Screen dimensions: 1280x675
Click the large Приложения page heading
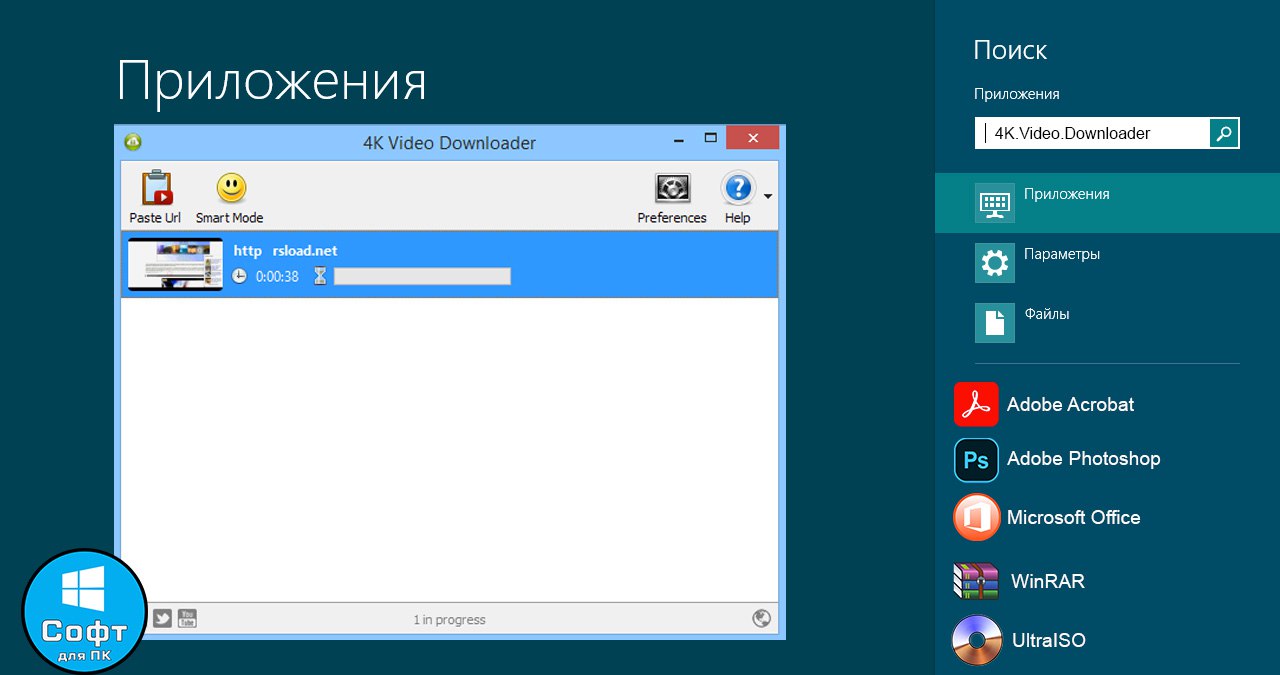point(272,84)
